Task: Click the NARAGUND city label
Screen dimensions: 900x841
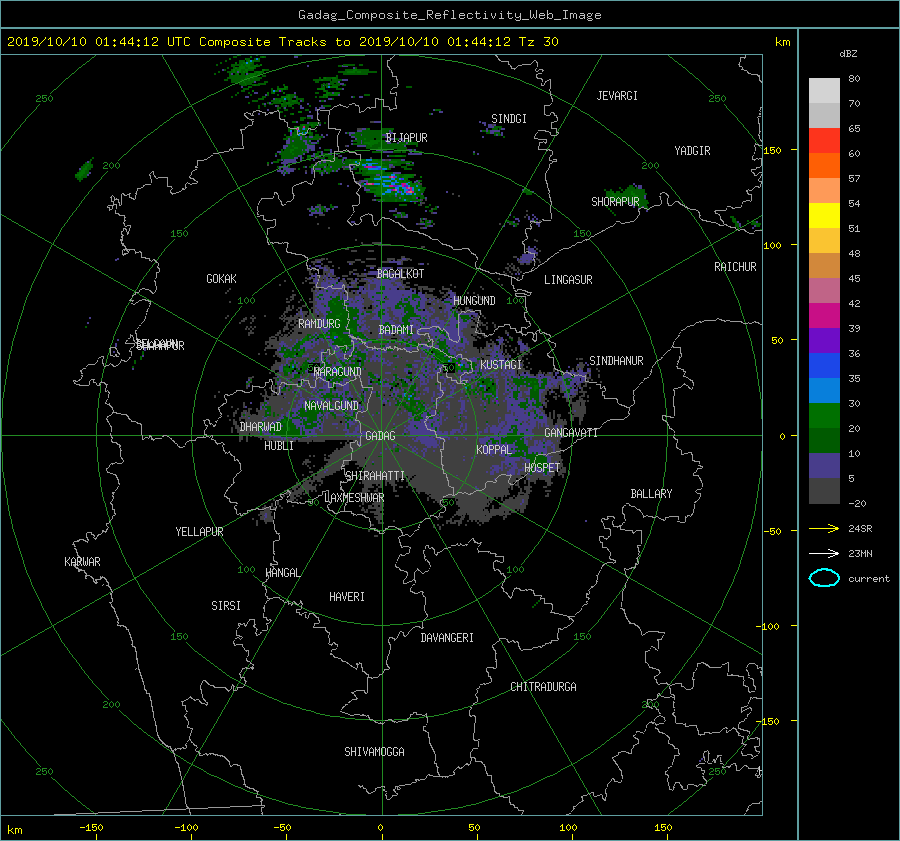Action: pos(338,372)
